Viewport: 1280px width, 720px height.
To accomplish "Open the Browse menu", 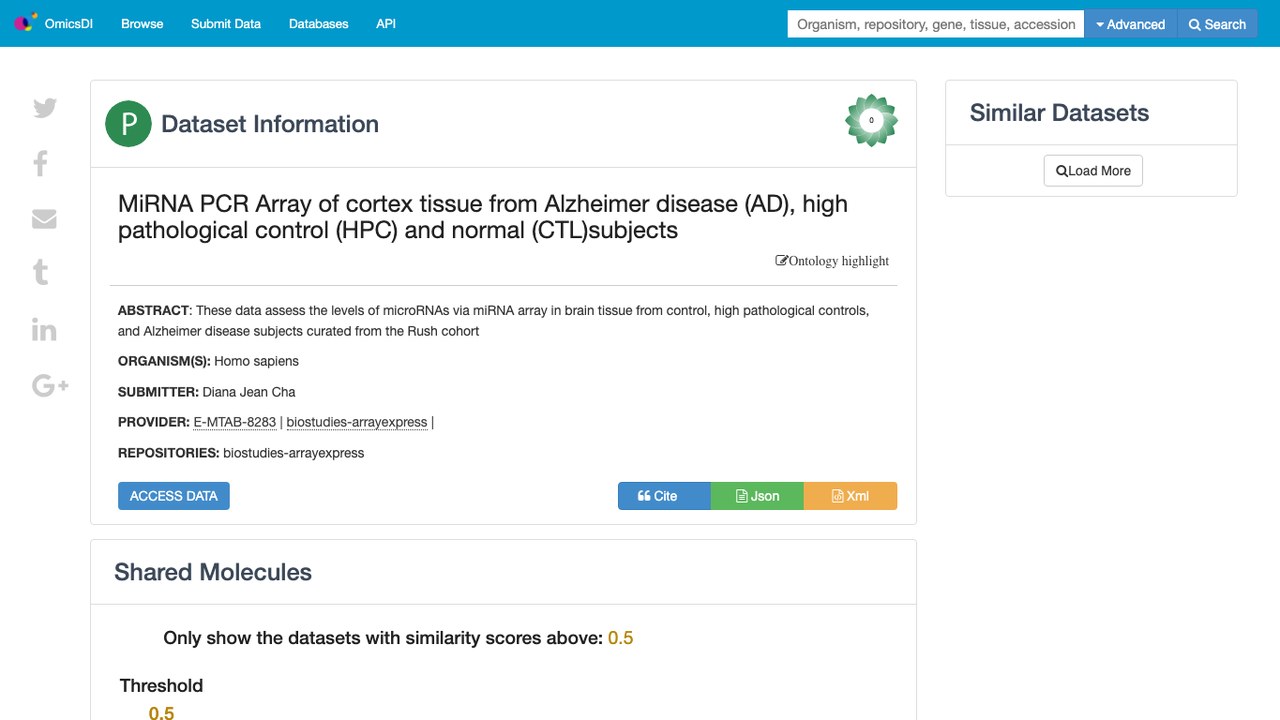I will coord(142,24).
